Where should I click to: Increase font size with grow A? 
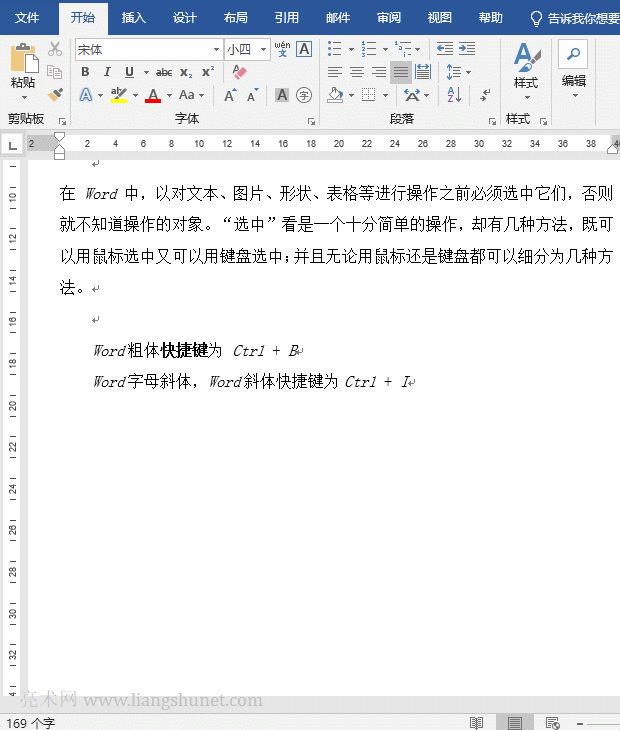(230, 95)
